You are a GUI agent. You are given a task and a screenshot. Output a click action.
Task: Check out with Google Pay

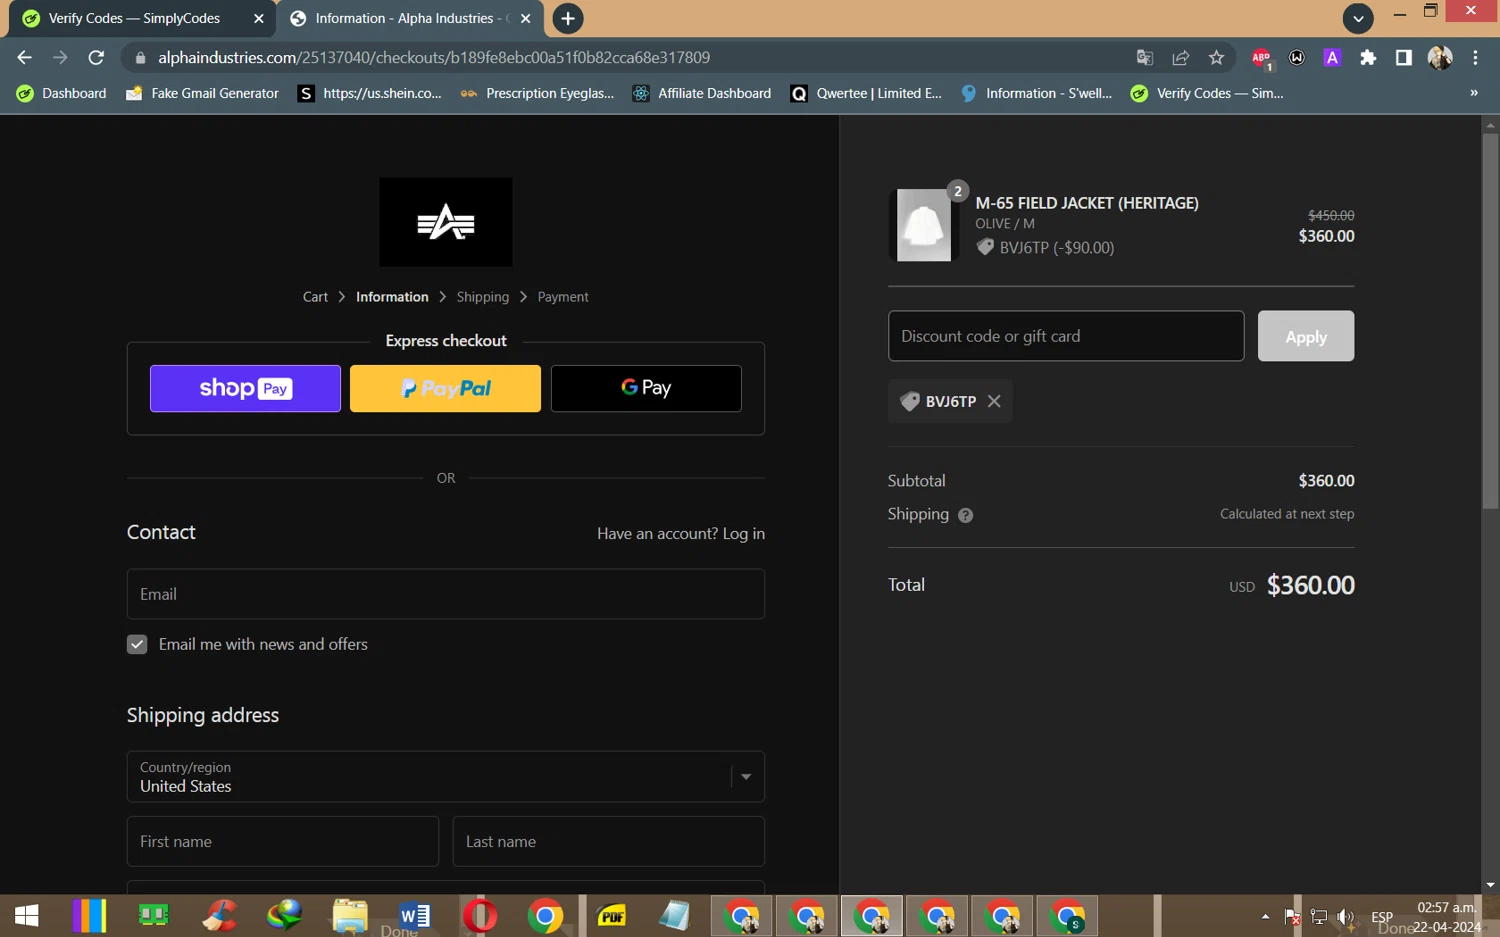tap(646, 388)
